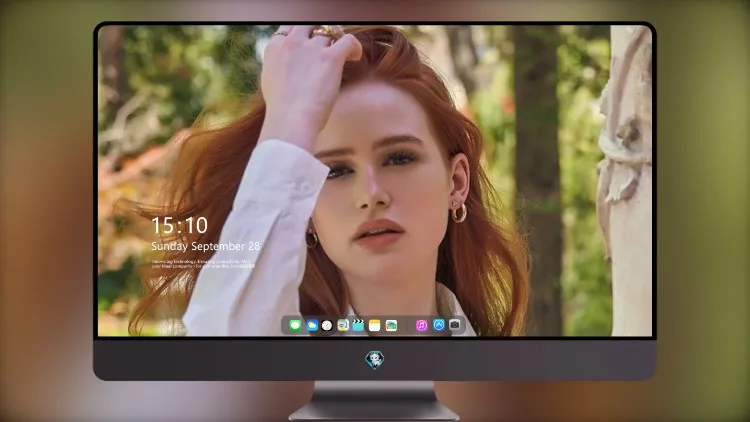The width and height of the screenshot is (750, 422).
Task: Click the diamond mascot logo on monitor bezel
Action: [x=375, y=360]
